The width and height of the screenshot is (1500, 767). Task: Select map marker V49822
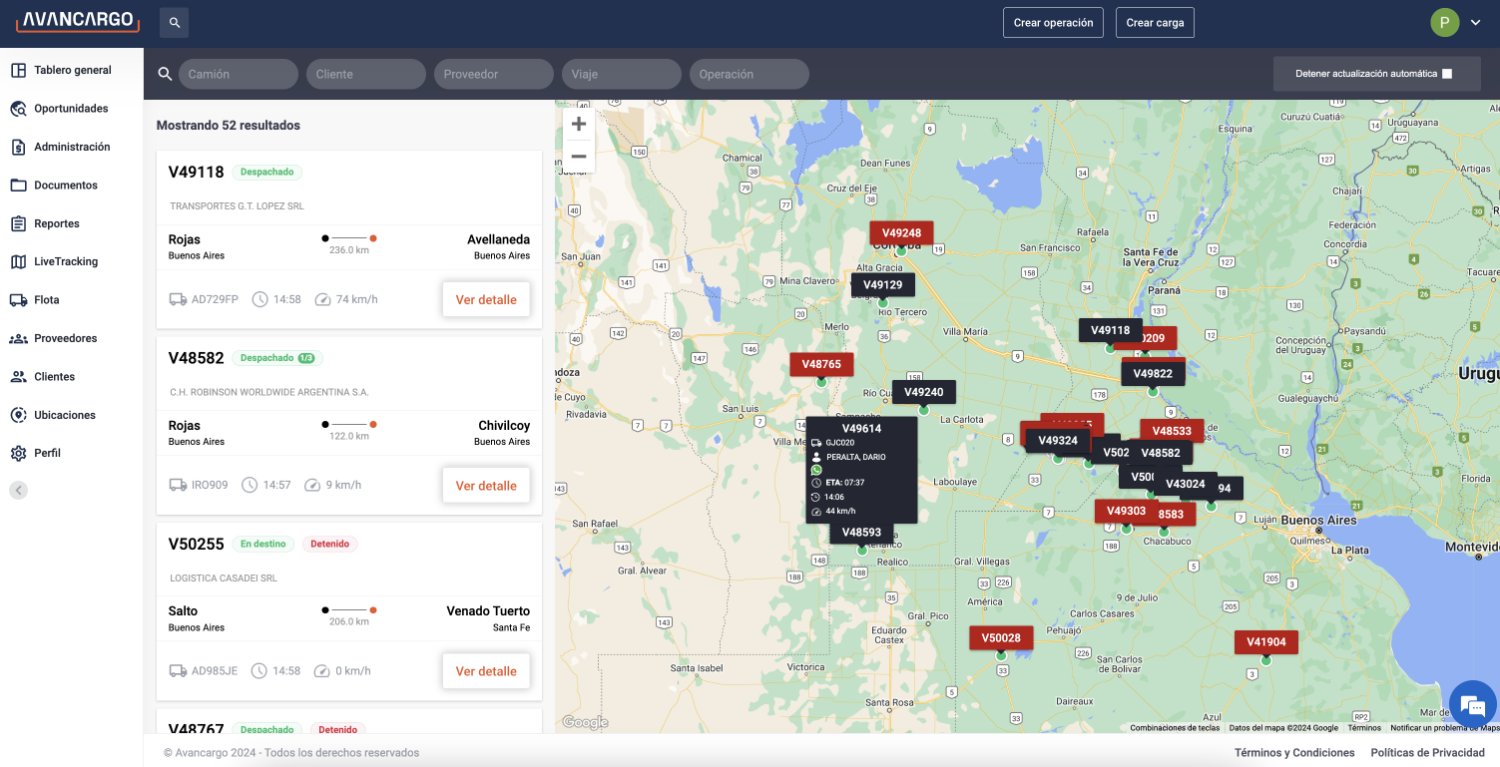tap(1153, 374)
